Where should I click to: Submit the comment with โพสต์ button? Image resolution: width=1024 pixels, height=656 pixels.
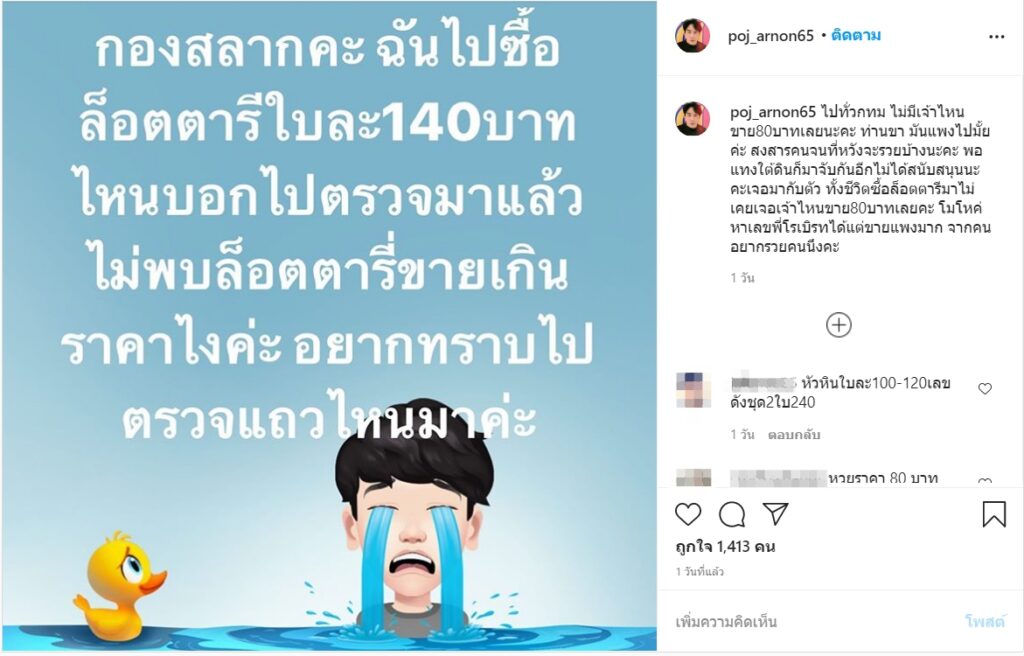tap(984, 621)
